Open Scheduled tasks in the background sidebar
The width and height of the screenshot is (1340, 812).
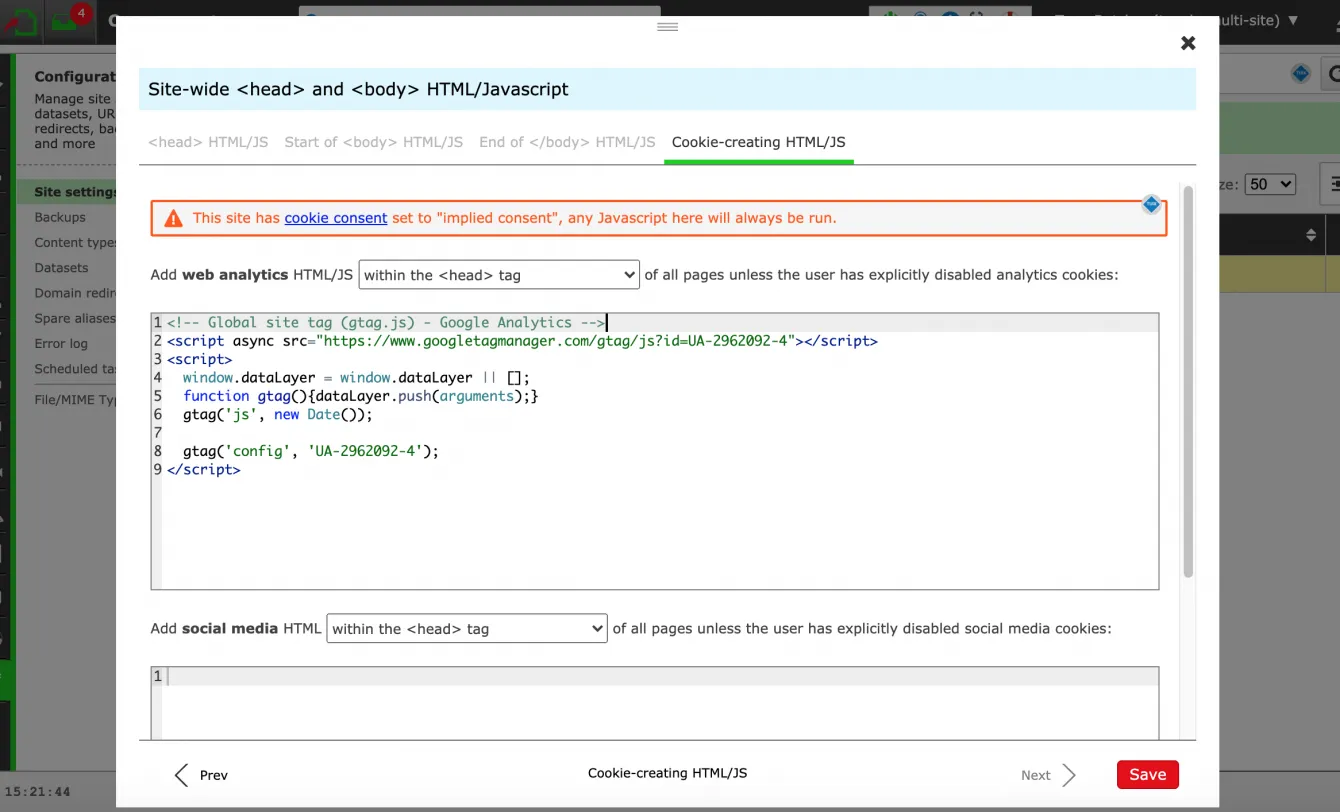tap(75, 369)
